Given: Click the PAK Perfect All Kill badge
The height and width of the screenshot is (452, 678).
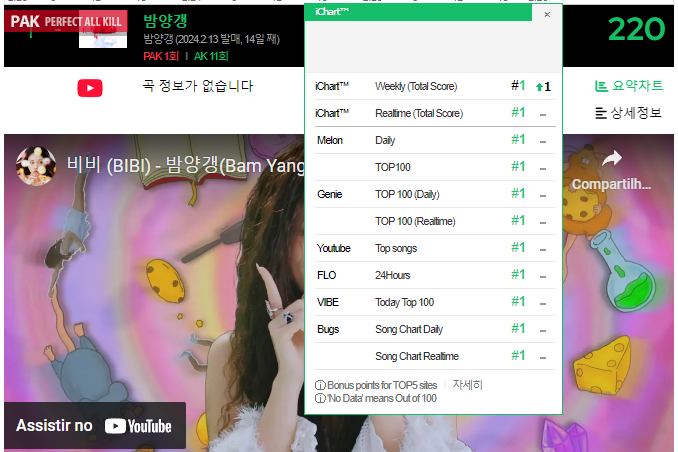Looking at the screenshot, I should (x=66, y=21).
